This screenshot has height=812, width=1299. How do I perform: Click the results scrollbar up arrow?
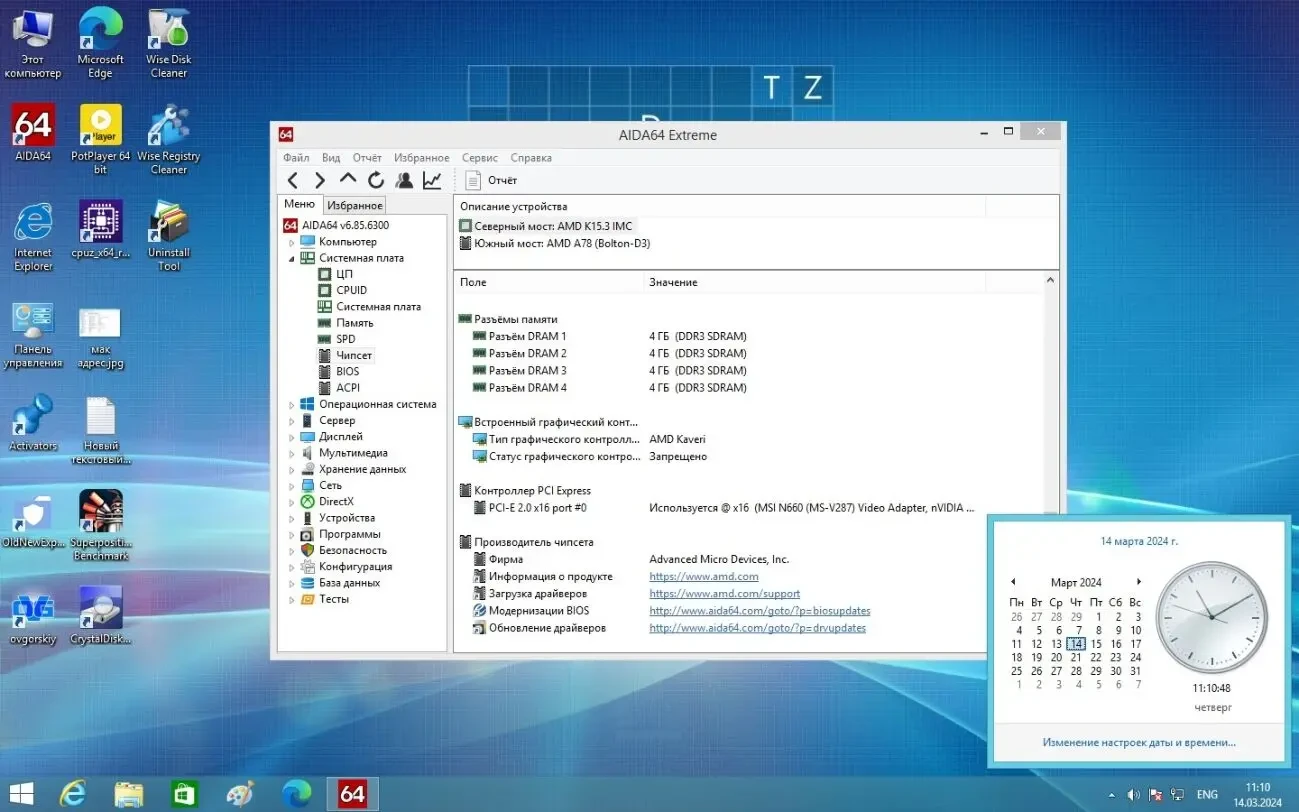[1050, 281]
